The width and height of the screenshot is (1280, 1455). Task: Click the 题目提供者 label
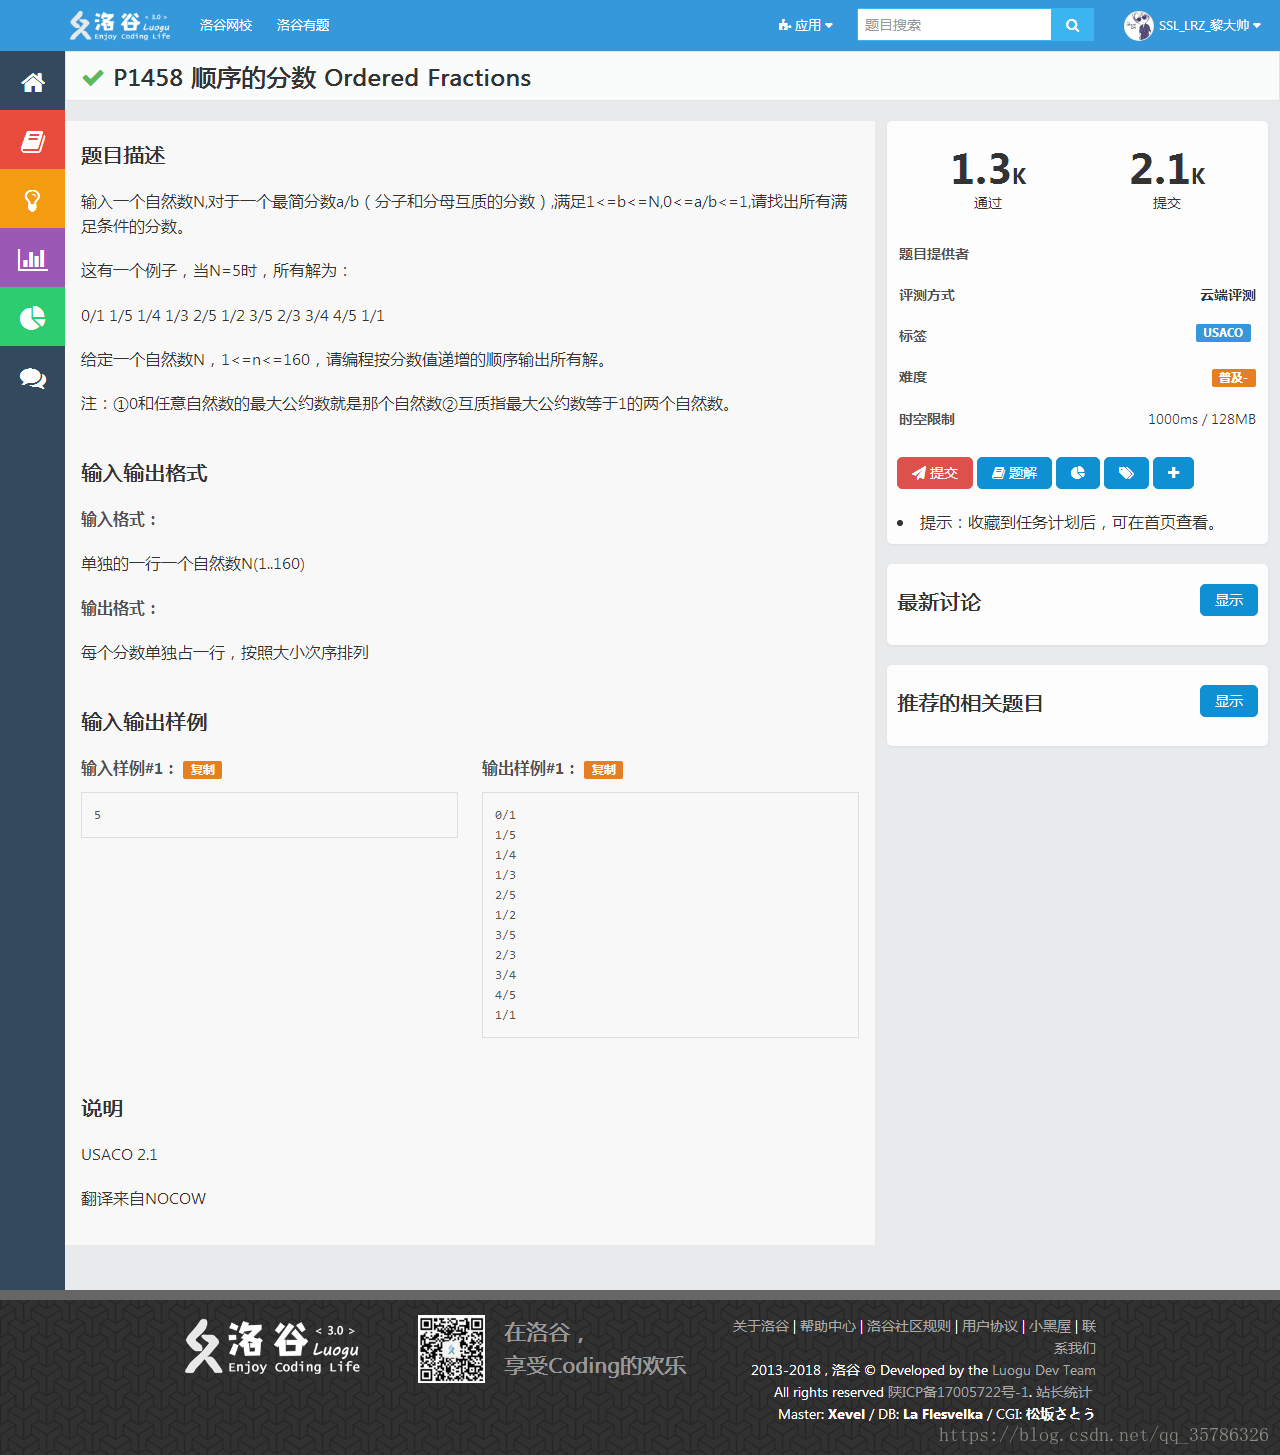[x=933, y=254]
